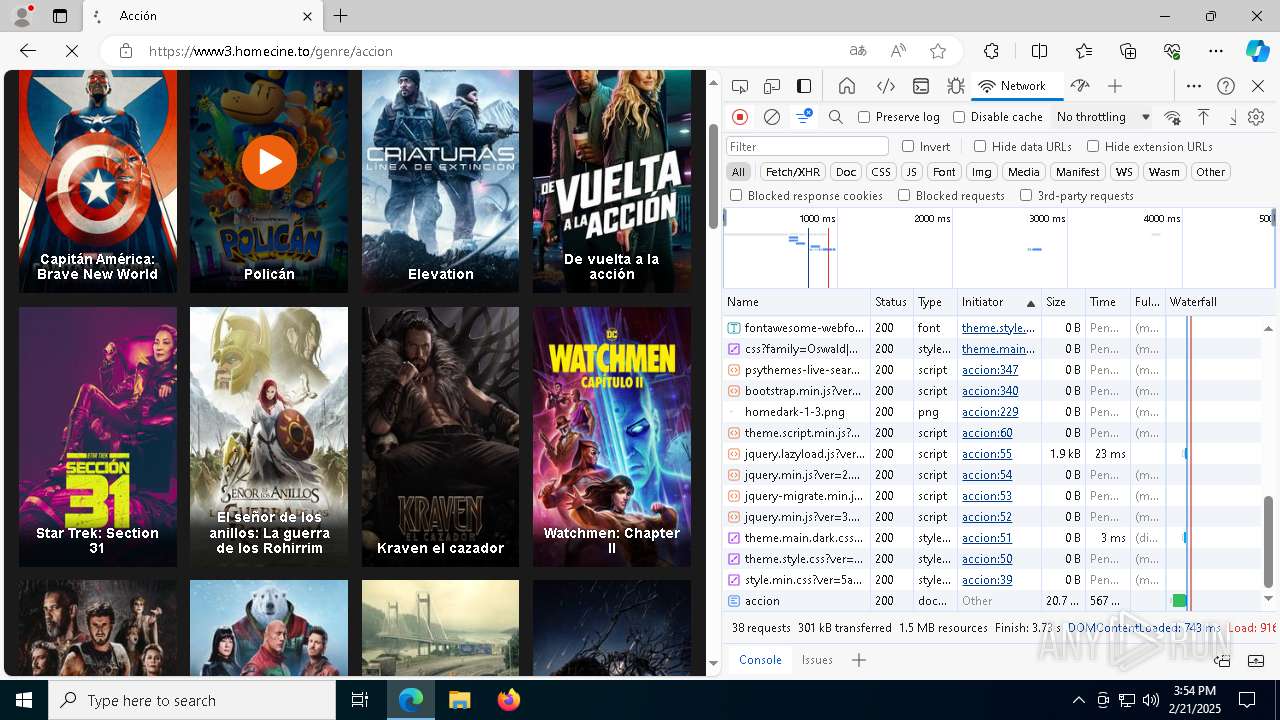Screen dimensions: 1280x720
Task: Click Export HAR download arrow icon
Action: click(1232, 117)
